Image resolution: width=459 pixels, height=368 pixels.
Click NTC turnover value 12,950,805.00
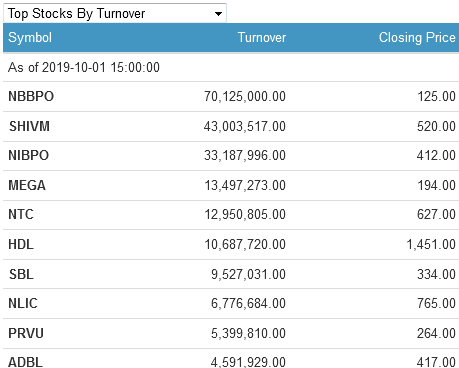click(245, 214)
